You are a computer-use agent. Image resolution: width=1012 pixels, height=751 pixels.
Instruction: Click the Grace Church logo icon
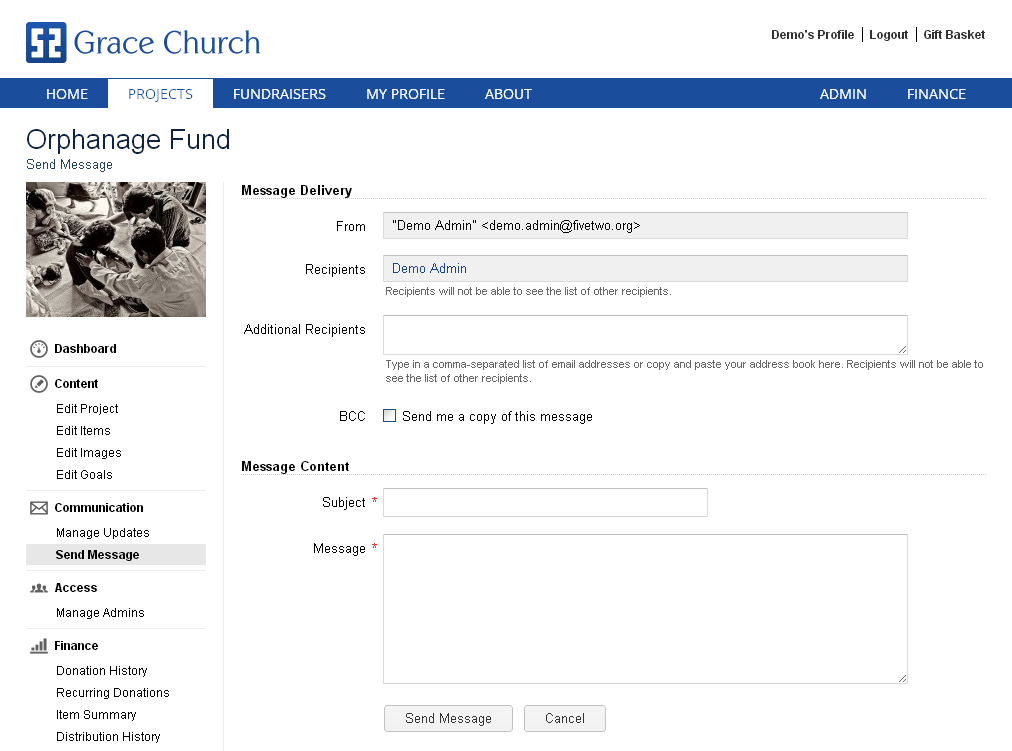click(x=46, y=43)
